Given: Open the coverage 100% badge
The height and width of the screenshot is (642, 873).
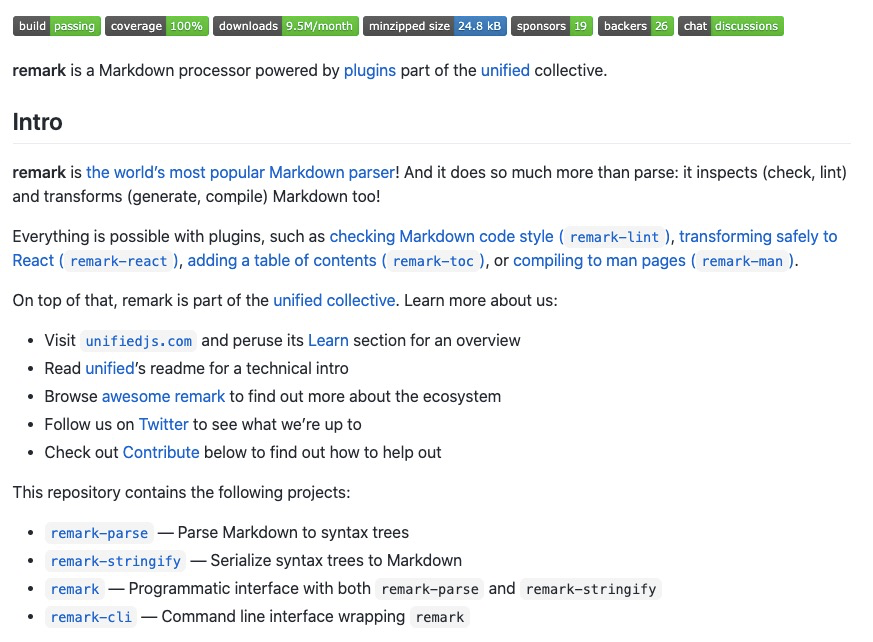Looking at the screenshot, I should point(157,26).
